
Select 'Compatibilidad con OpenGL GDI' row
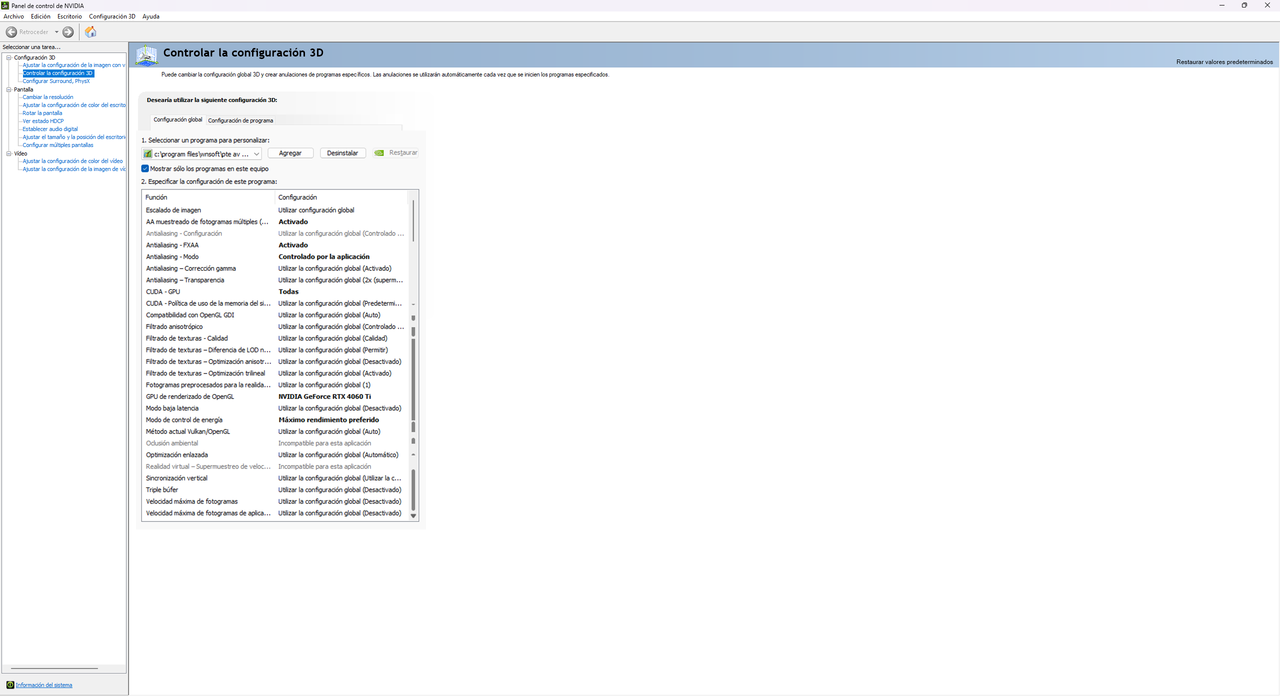coord(275,315)
